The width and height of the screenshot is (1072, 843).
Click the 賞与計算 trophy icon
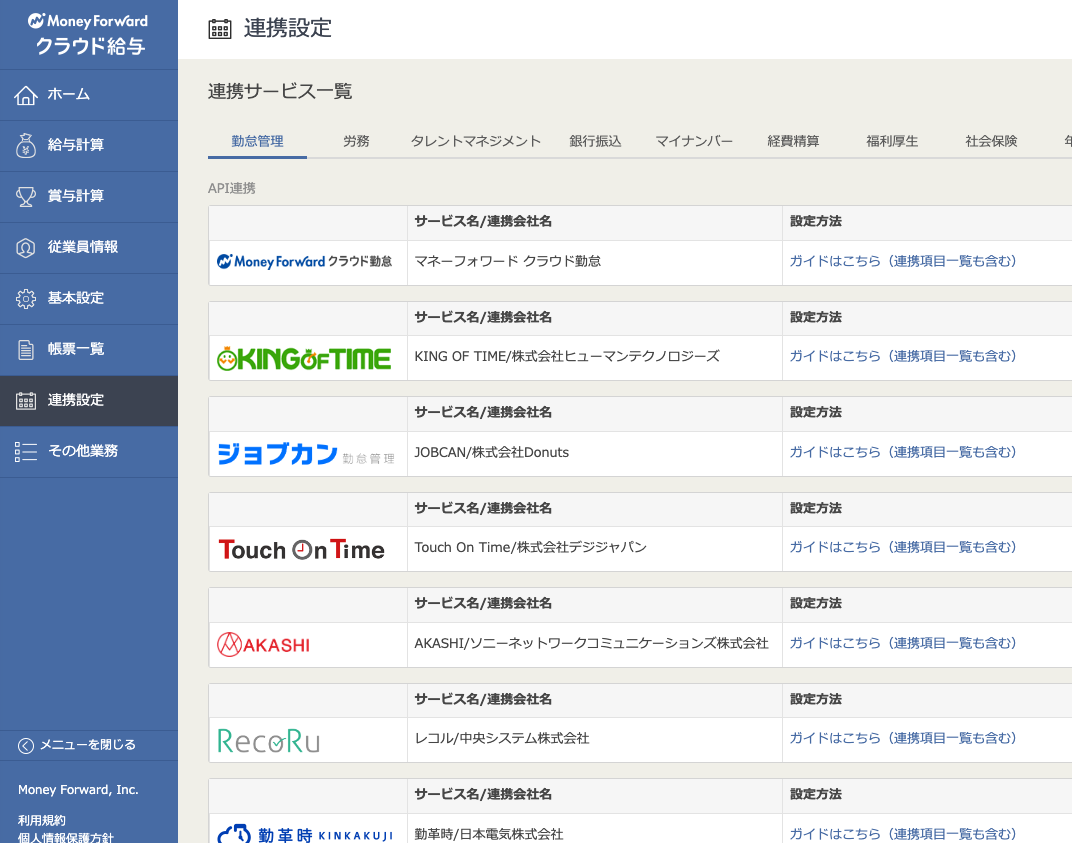tap(26, 197)
